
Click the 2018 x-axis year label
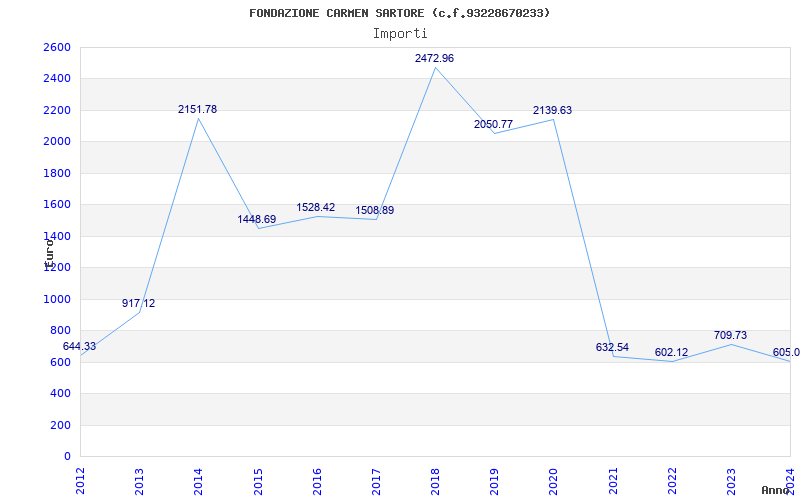[x=435, y=480]
